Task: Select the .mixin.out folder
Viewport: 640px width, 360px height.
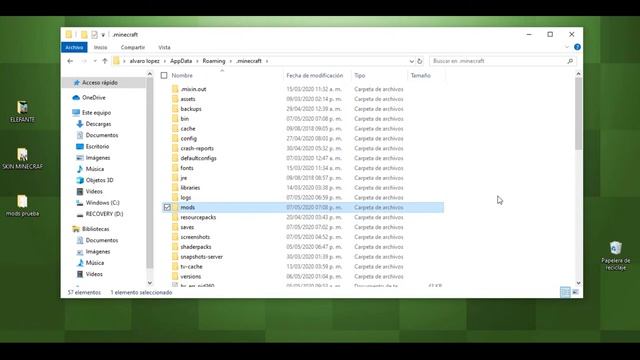Action: tap(193, 89)
